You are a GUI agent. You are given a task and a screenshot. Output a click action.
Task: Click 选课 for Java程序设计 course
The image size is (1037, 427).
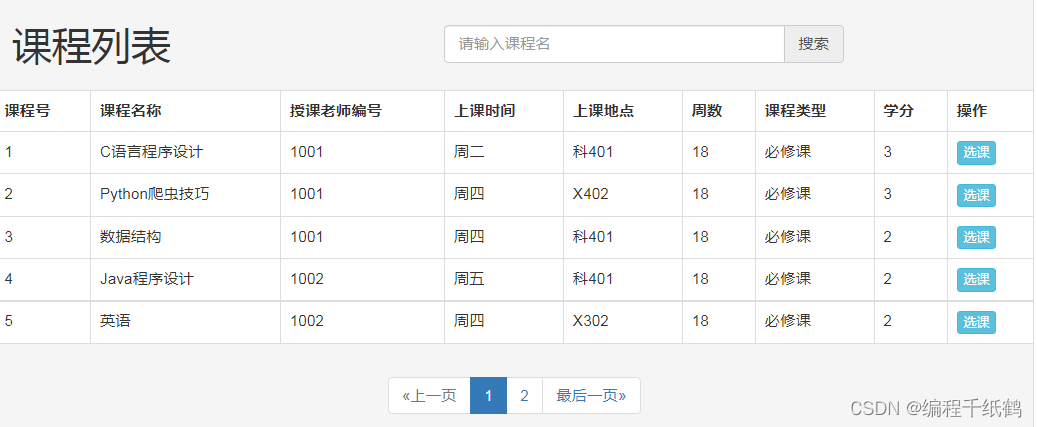(x=976, y=280)
